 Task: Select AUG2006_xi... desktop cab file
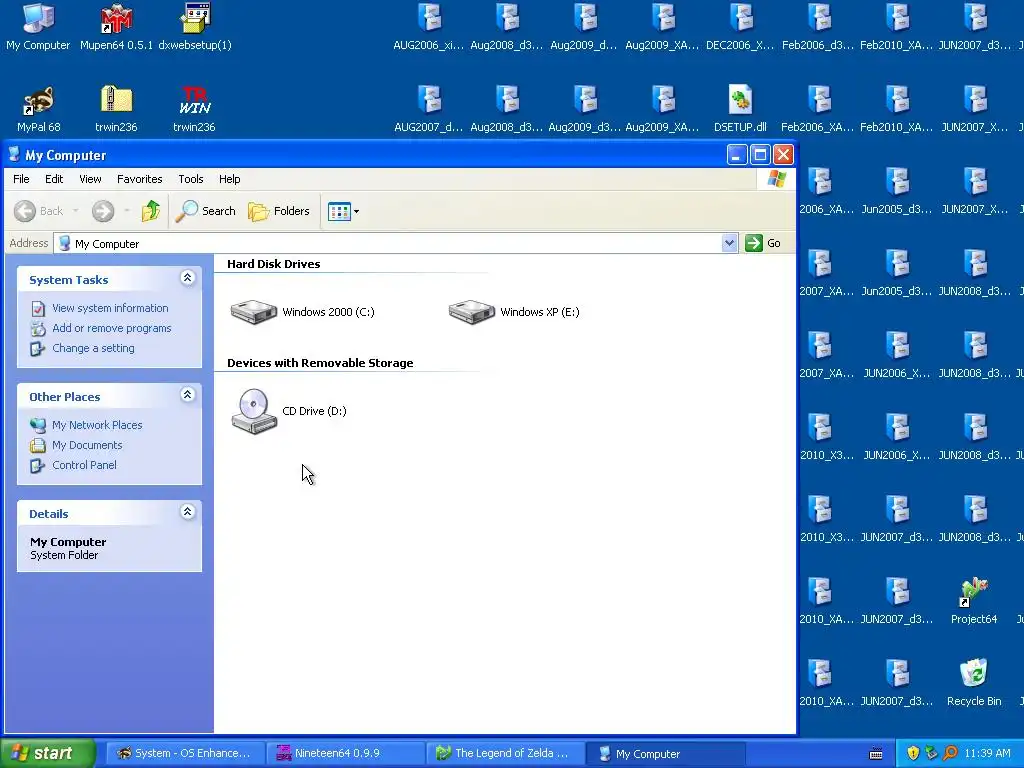pyautogui.click(x=429, y=27)
